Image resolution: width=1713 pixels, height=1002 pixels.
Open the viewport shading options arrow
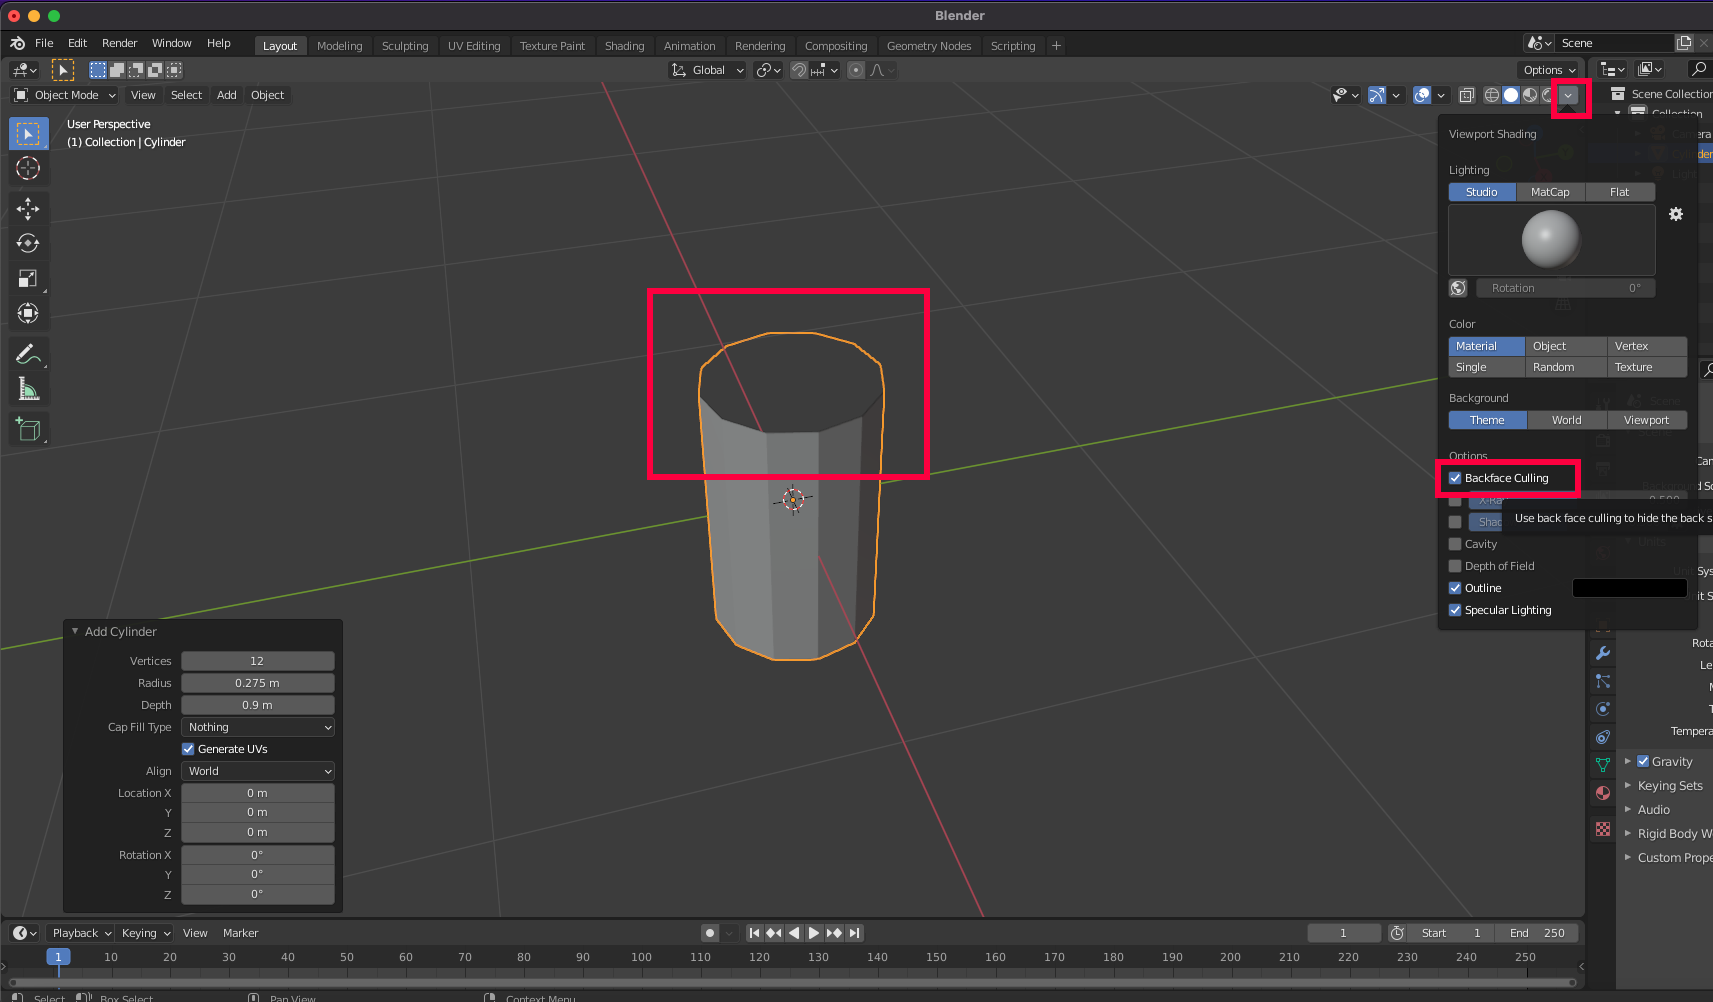(x=1568, y=95)
